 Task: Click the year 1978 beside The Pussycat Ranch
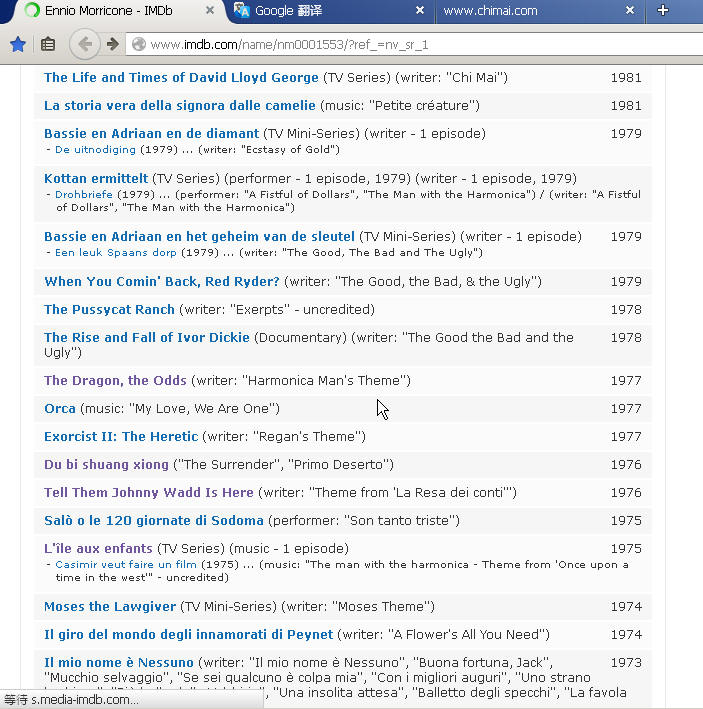coord(626,309)
